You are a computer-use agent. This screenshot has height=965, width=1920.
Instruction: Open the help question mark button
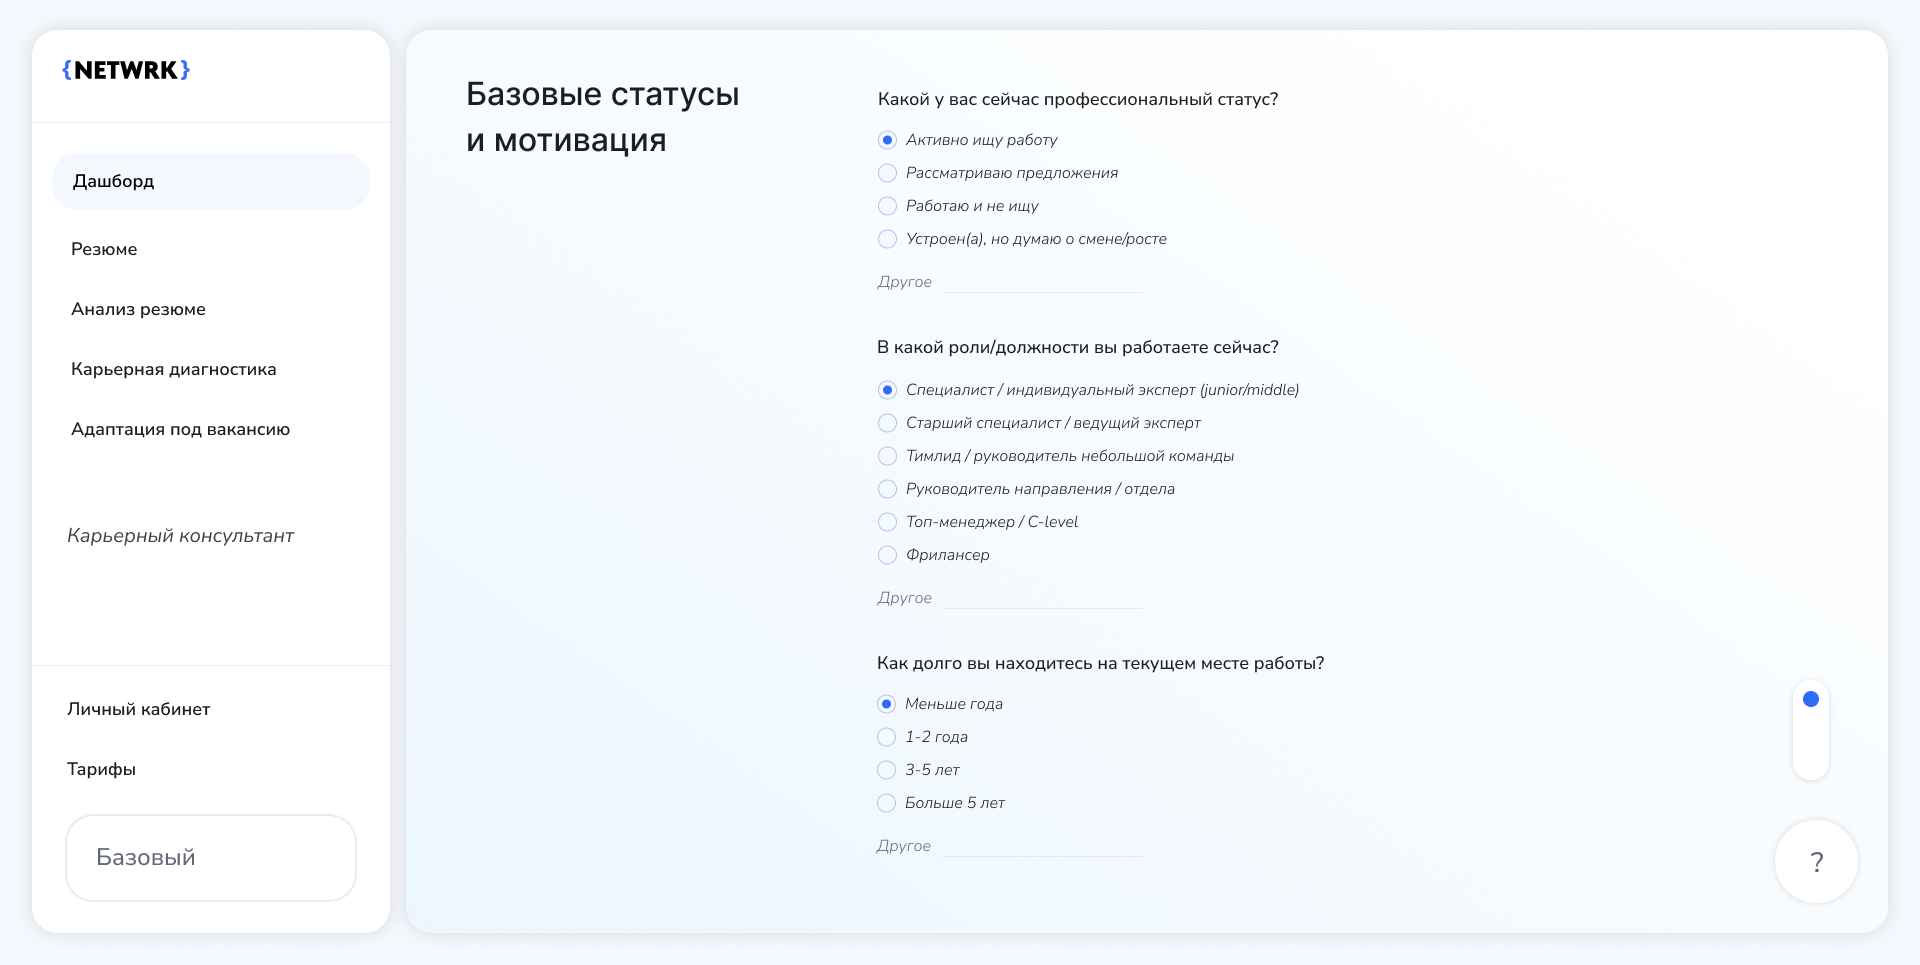click(1817, 861)
